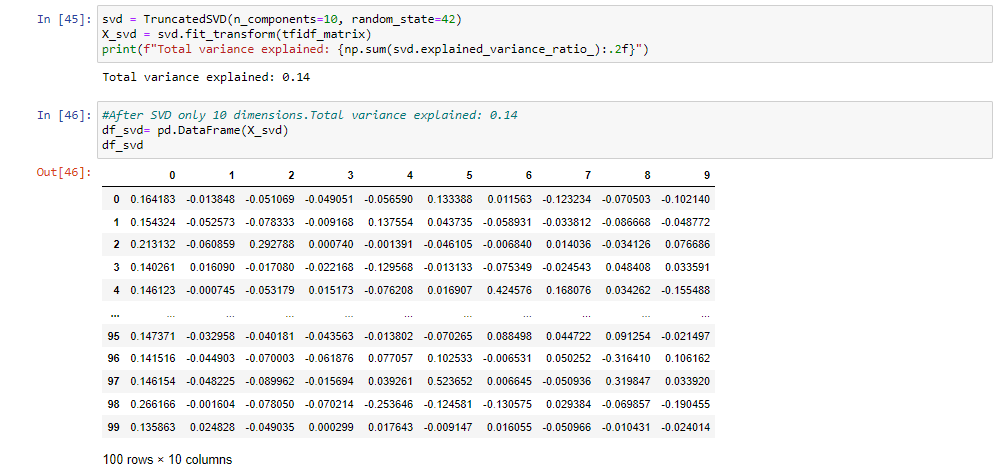998x472 pixels.
Task: Click row index 95
Action: (x=113, y=336)
